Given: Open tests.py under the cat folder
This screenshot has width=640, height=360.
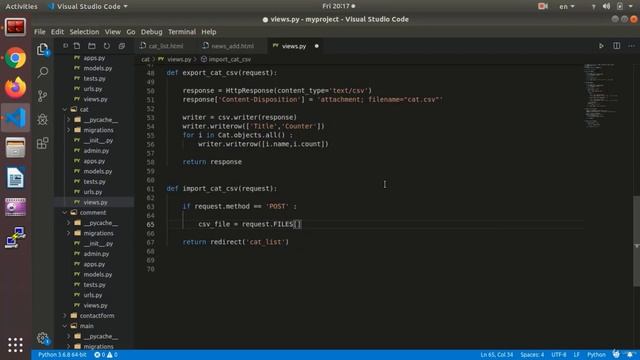Looking at the screenshot, I should (94, 182).
